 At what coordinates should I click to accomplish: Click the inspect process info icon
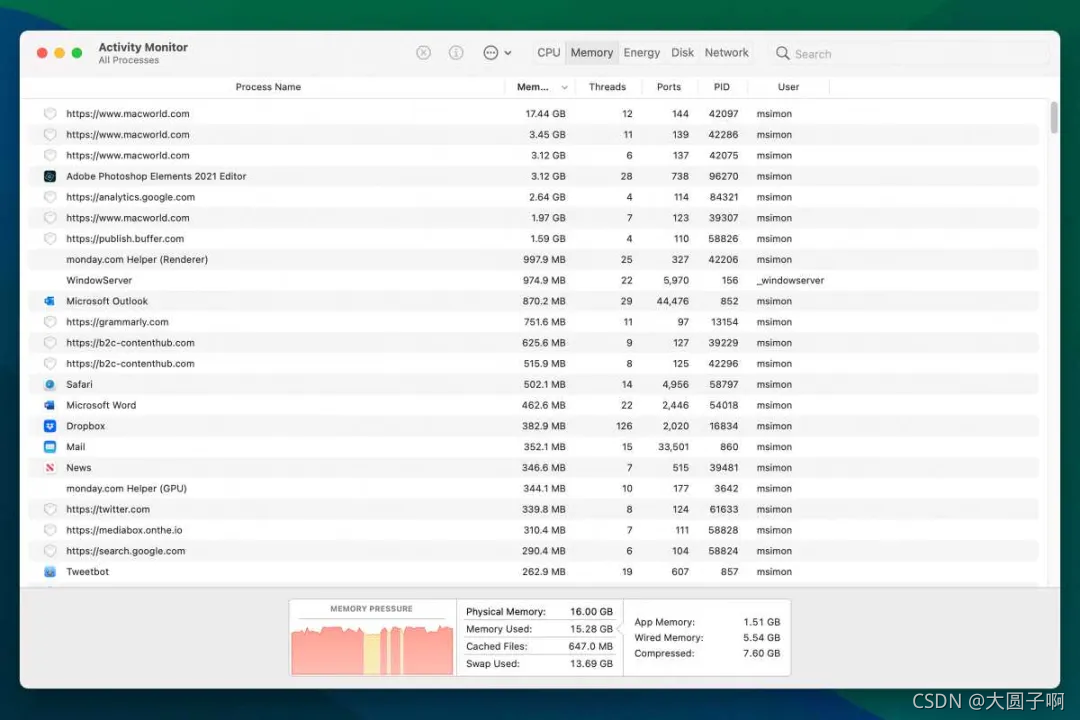click(456, 53)
